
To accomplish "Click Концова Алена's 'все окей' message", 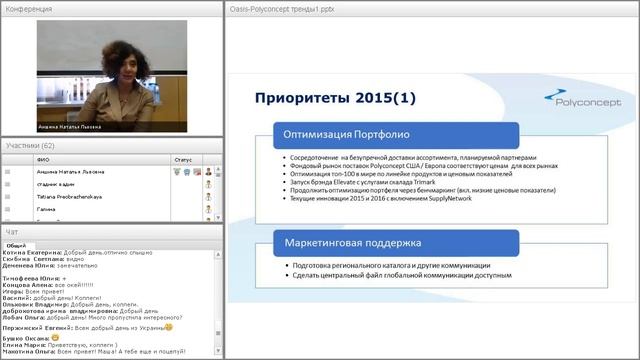I will pyautogui.click(x=48, y=285).
